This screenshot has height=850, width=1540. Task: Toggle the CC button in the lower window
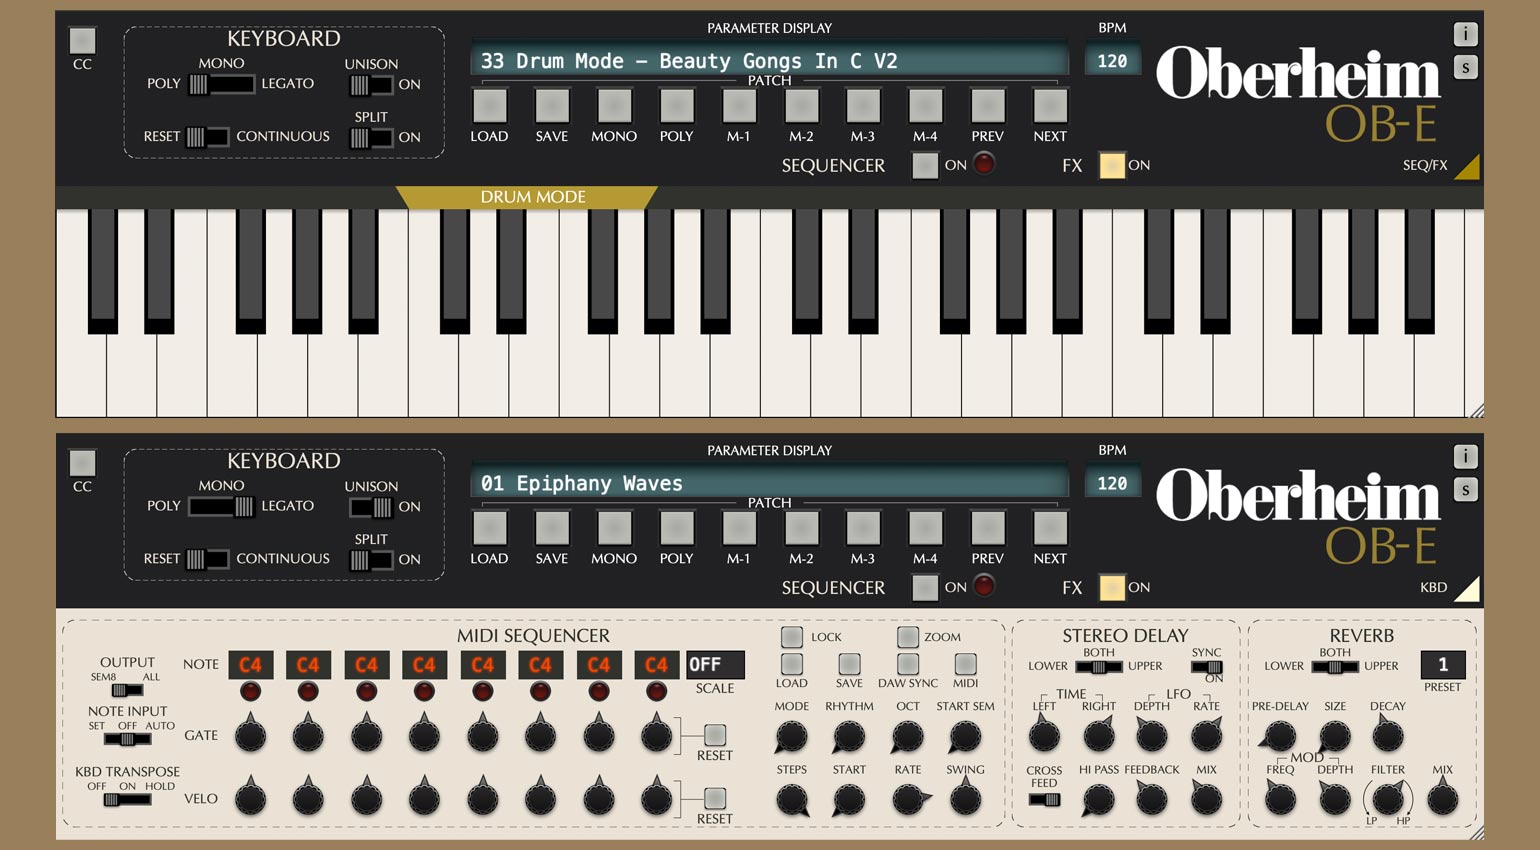(x=82, y=463)
